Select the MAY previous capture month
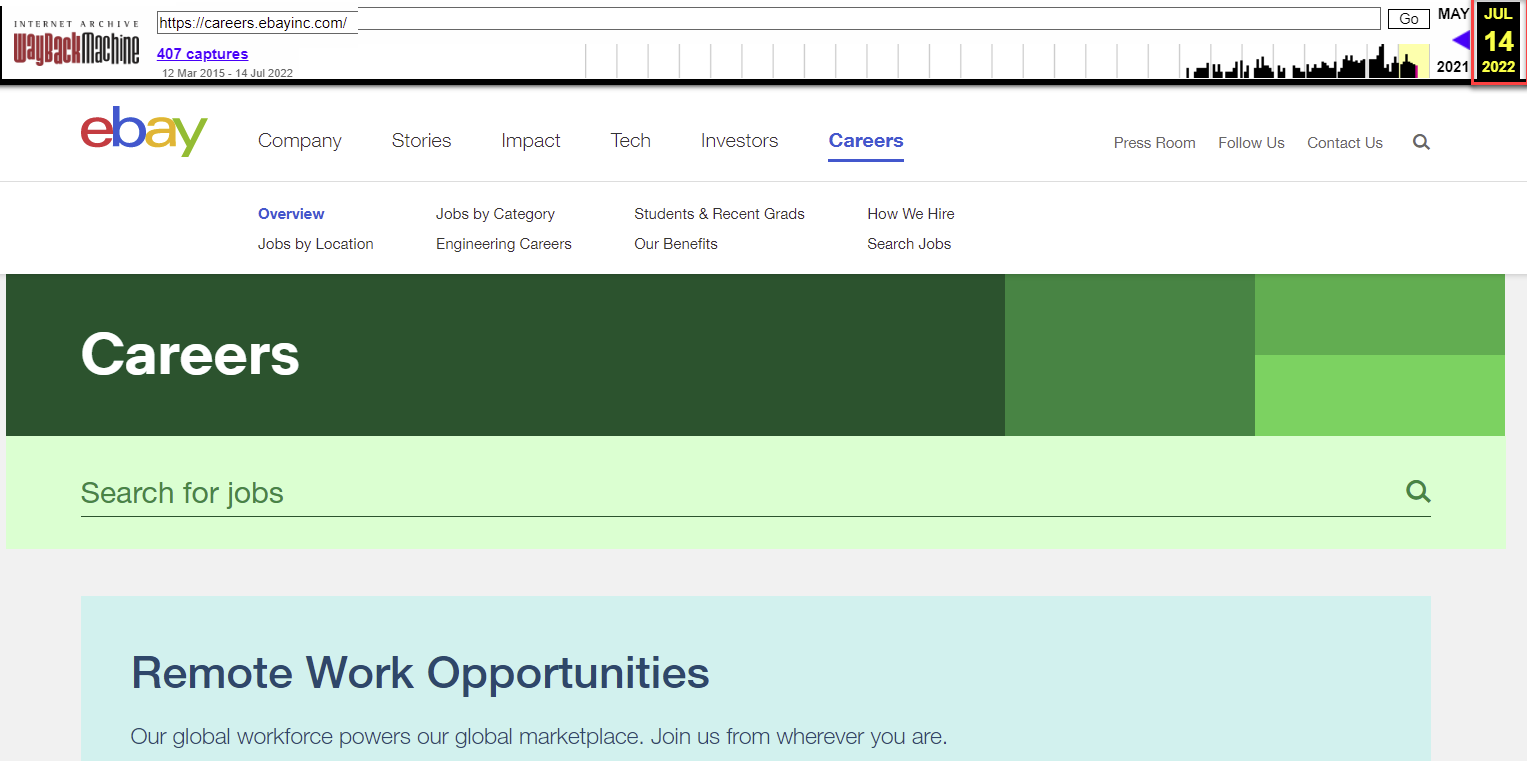This screenshot has width=1527, height=761. click(1453, 14)
